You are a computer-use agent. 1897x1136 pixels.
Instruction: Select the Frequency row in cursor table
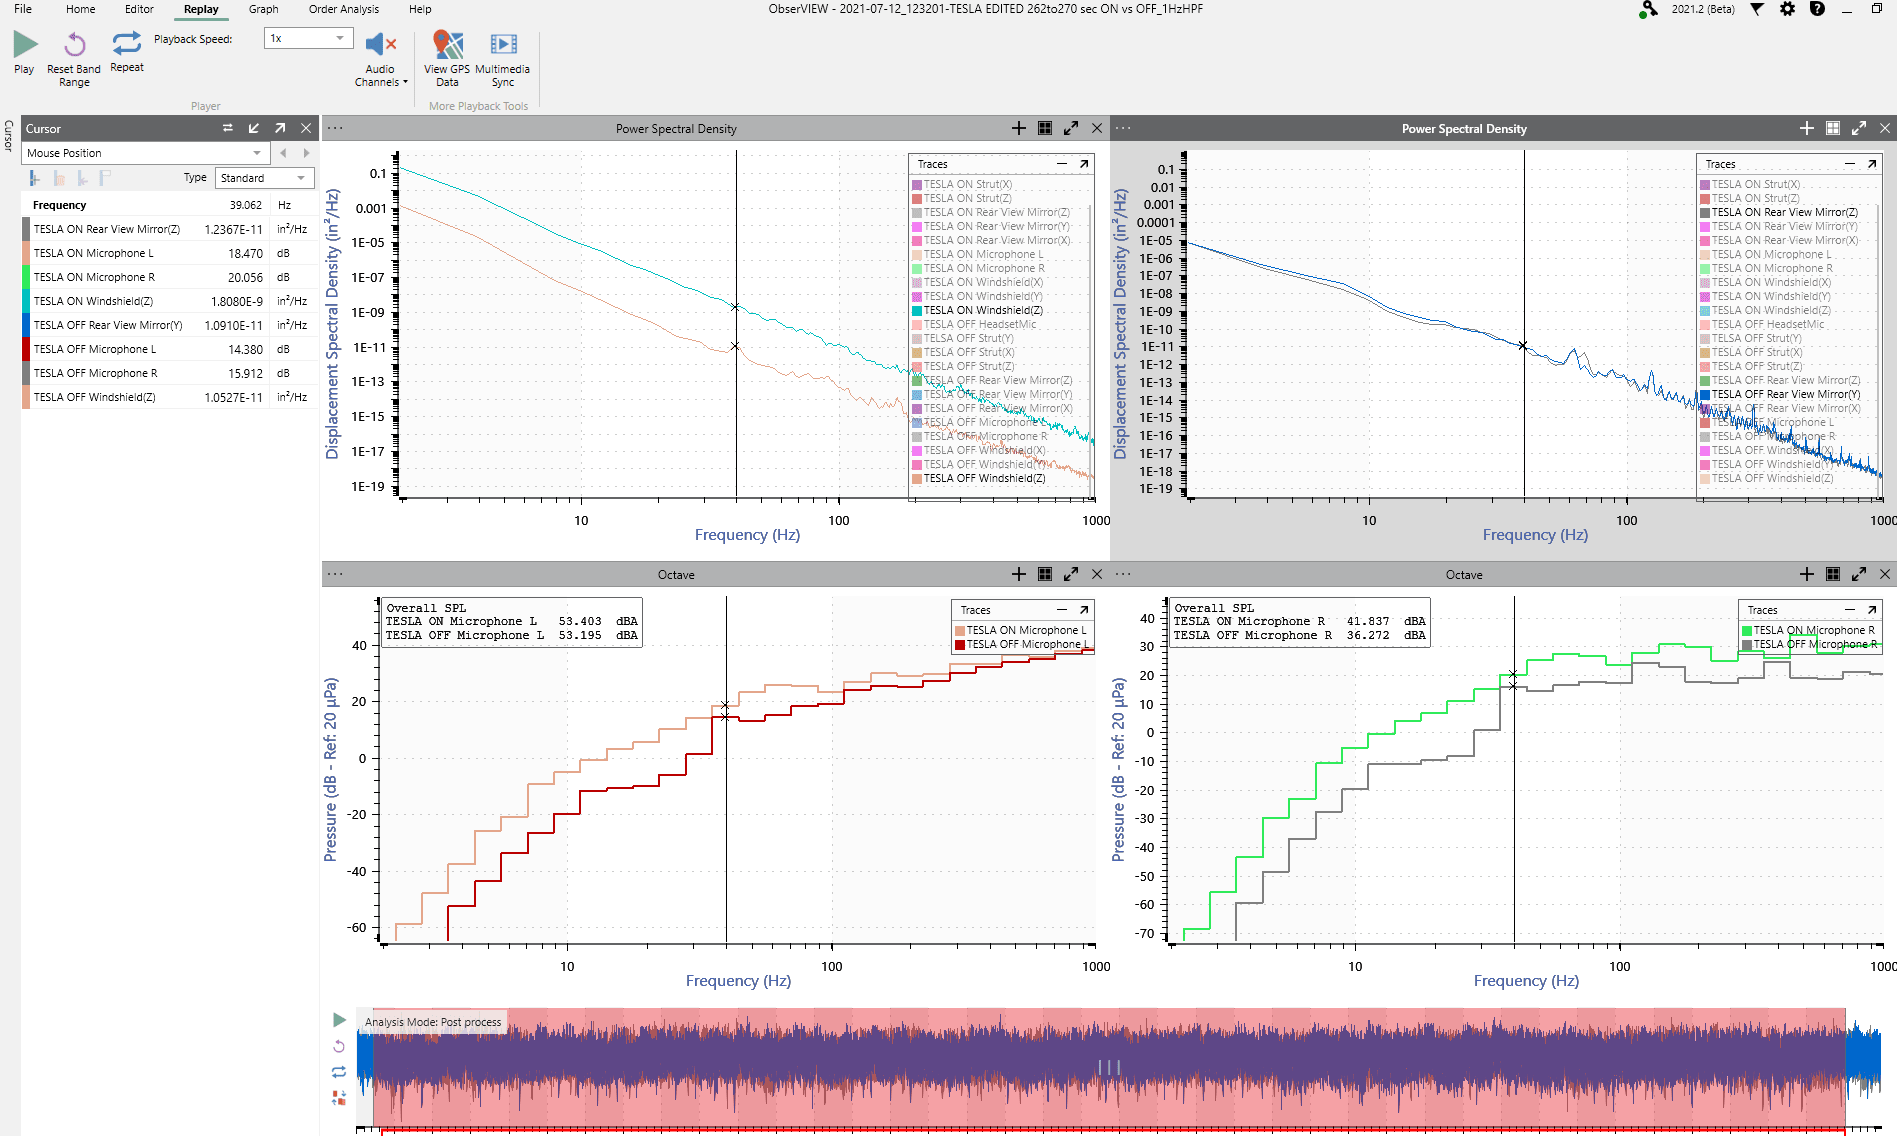click(x=170, y=205)
